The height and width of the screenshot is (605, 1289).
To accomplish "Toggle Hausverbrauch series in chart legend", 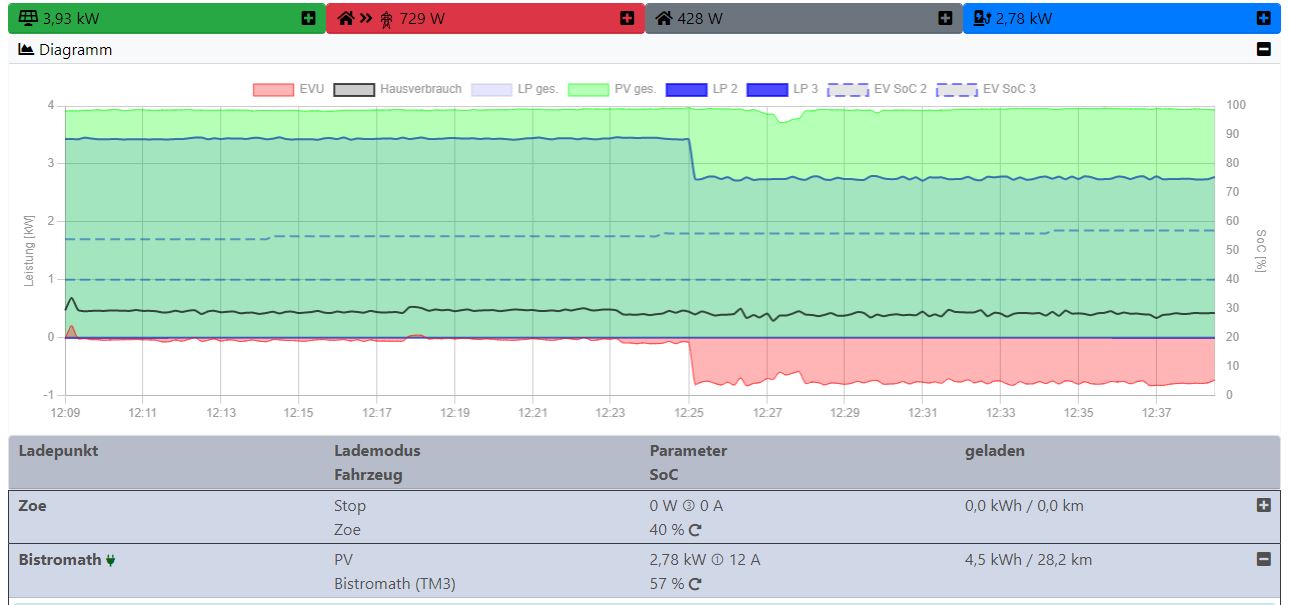I will [x=398, y=89].
